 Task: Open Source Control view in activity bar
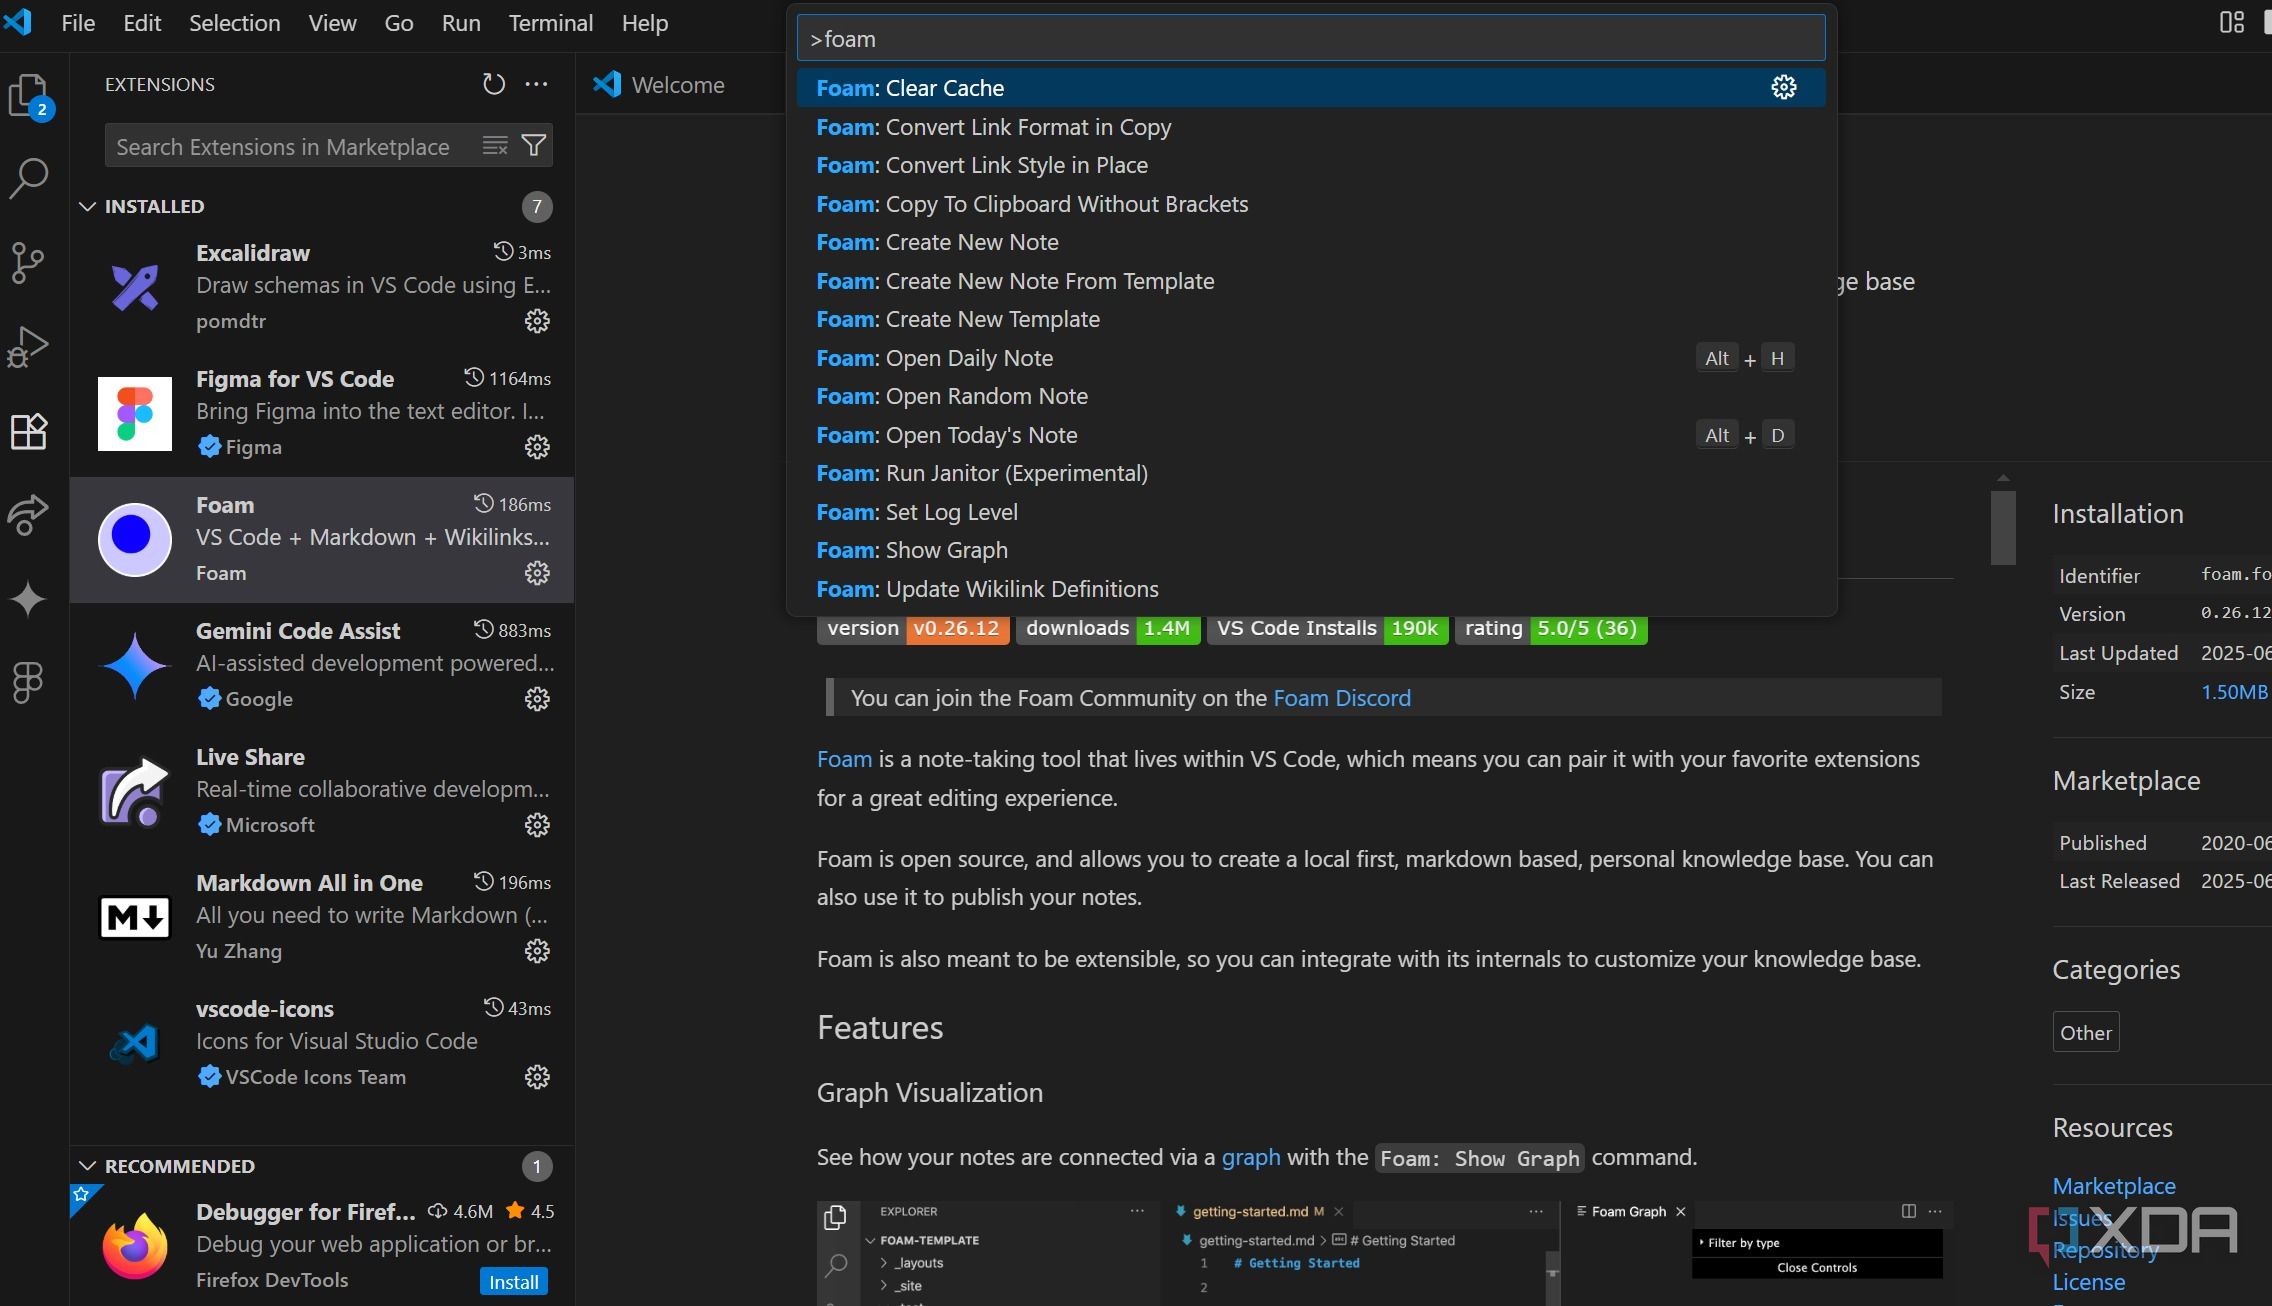[28, 263]
